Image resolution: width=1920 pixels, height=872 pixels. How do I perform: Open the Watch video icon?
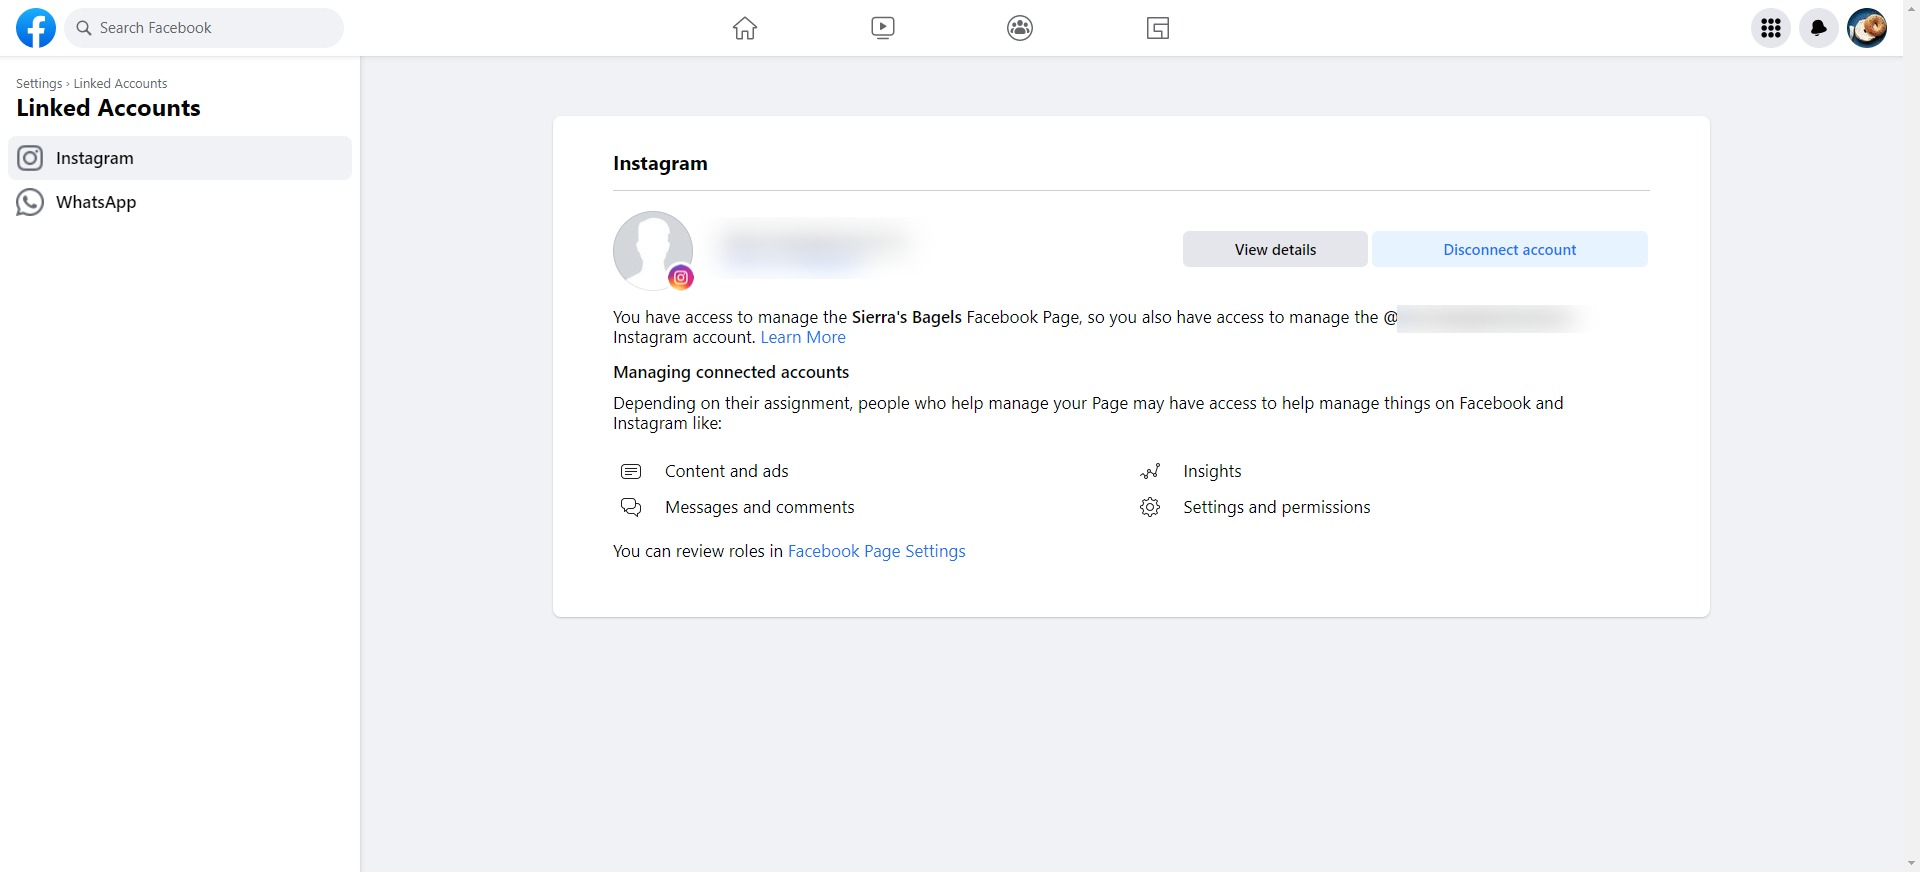tap(883, 28)
